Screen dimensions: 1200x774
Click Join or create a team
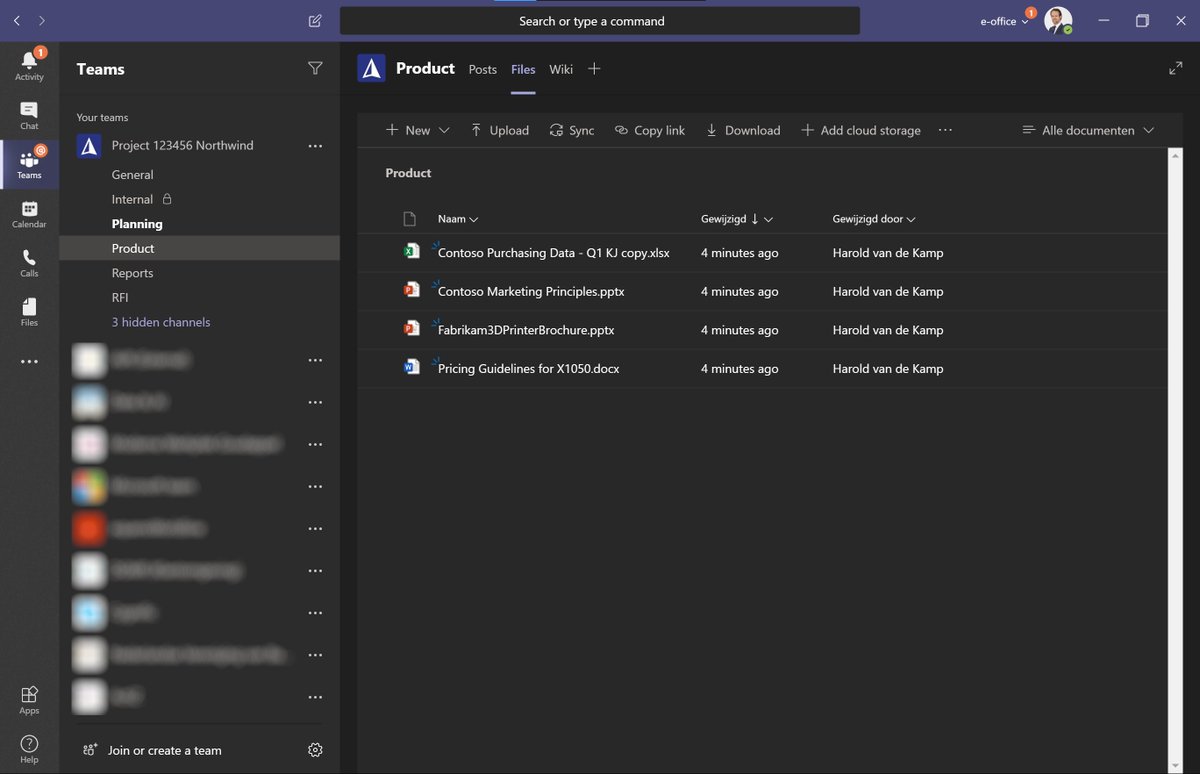pyautogui.click(x=152, y=750)
